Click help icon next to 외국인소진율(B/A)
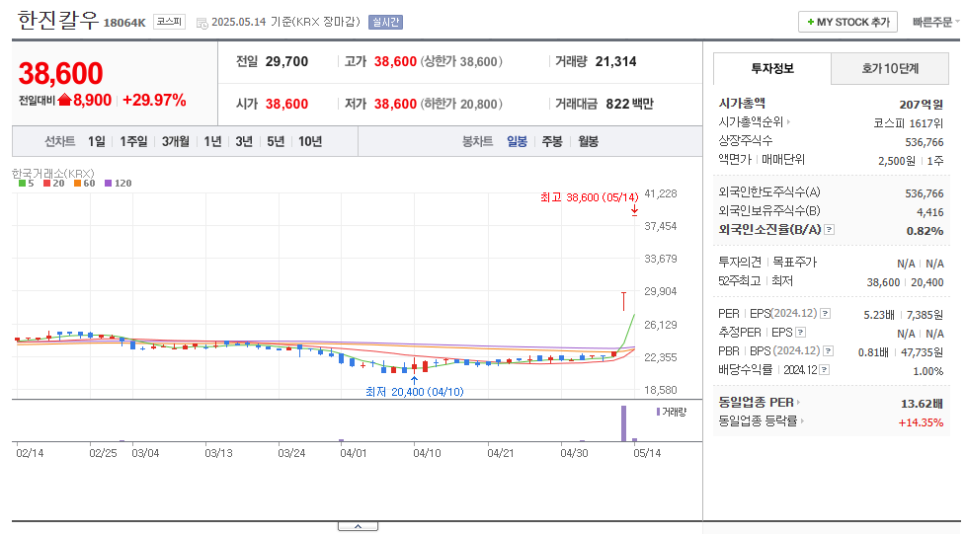 (x=829, y=230)
